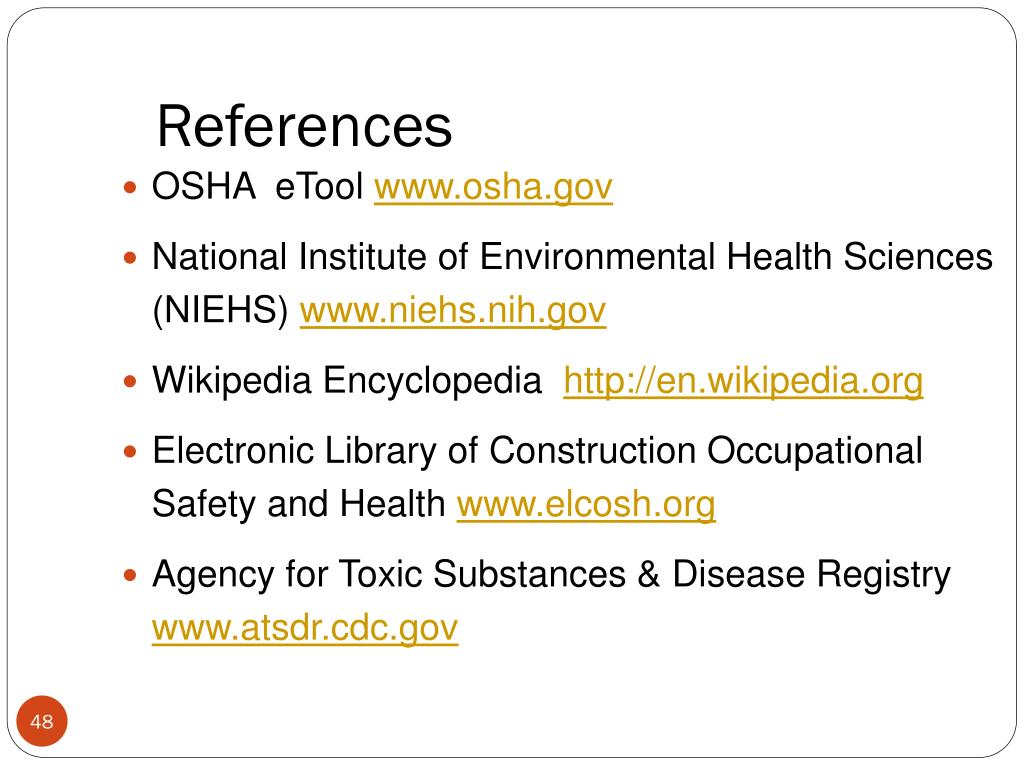Open the www.osha.gov link
1024x768 pixels.
pos(493,187)
